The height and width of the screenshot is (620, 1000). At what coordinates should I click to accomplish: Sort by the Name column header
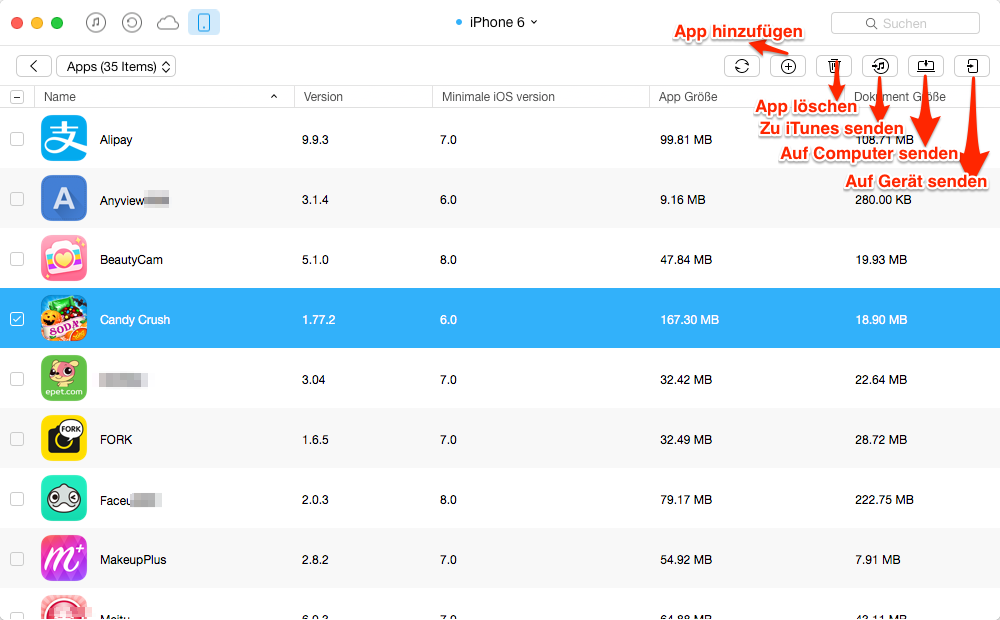164,97
